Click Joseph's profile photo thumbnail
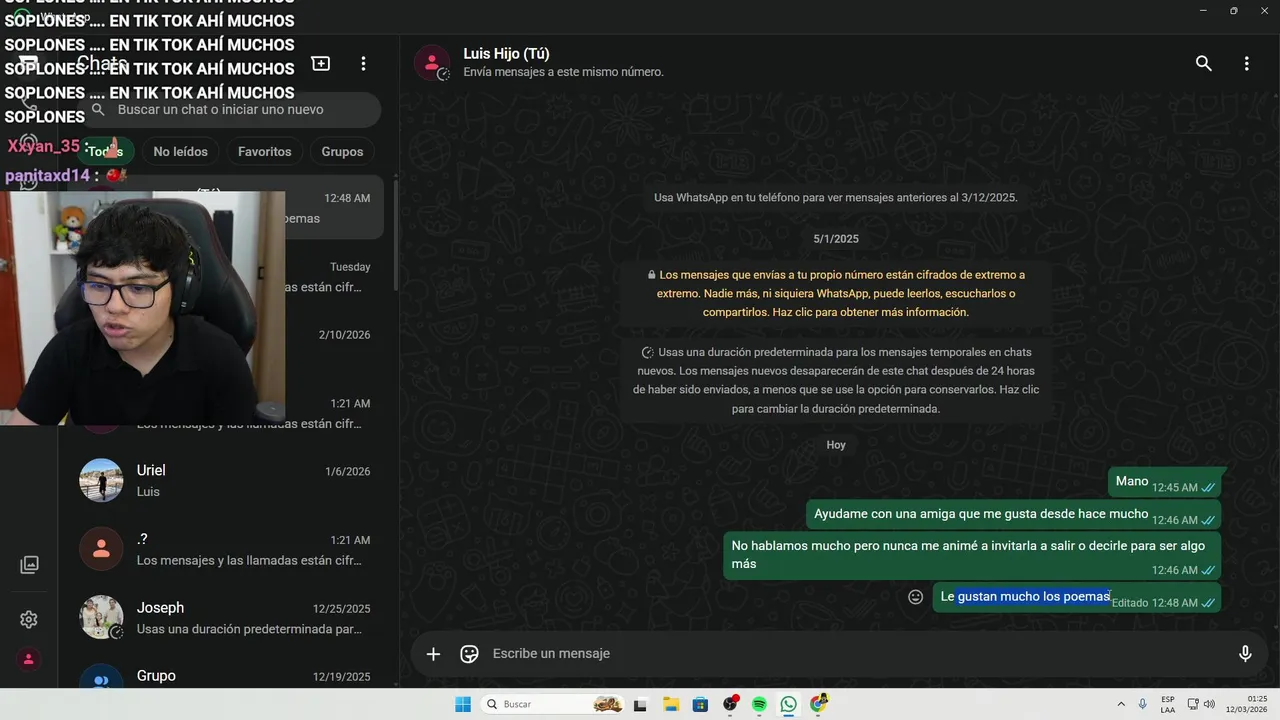The image size is (1280, 720). pos(101,617)
